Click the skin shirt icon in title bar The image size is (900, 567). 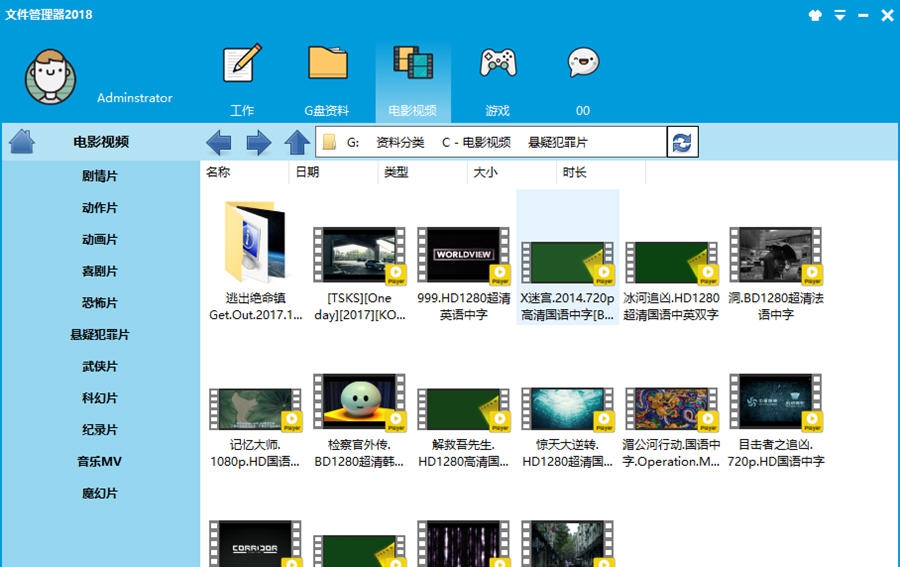coord(815,15)
